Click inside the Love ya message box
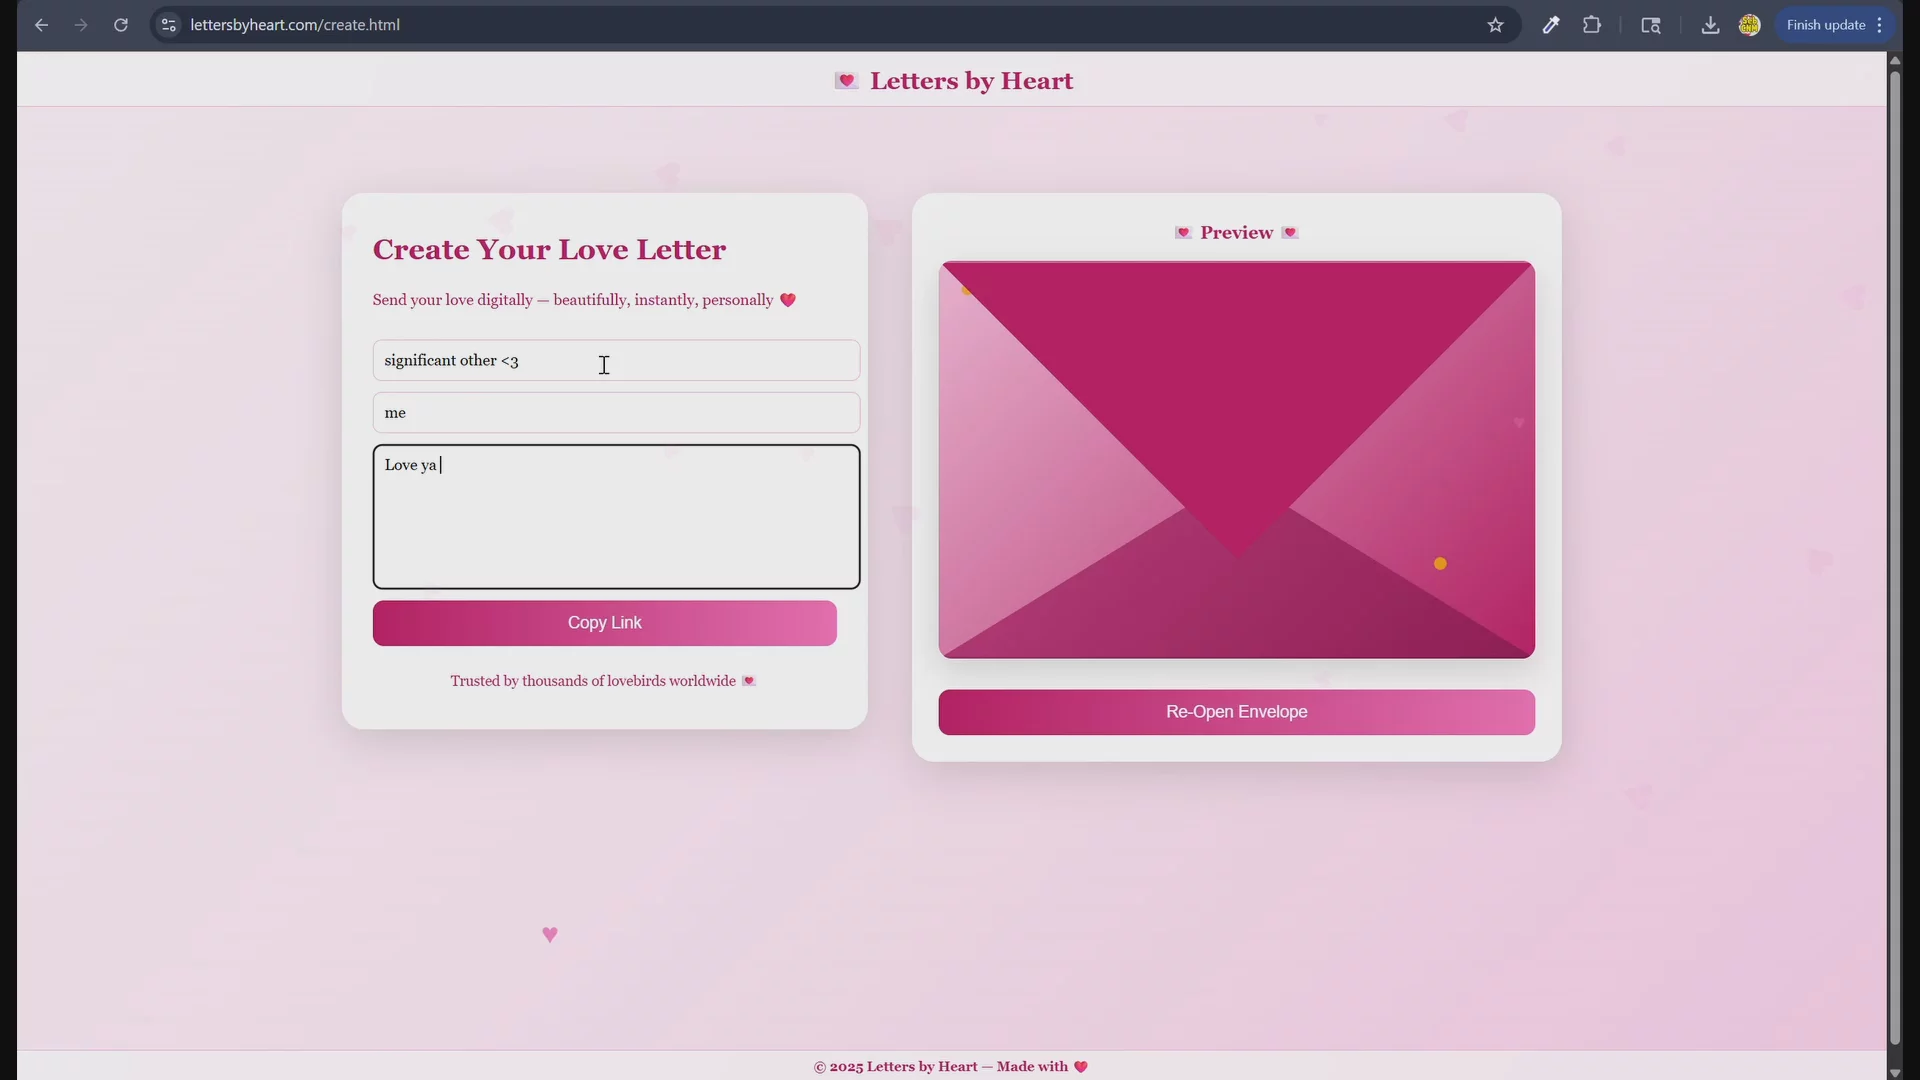 coord(616,516)
